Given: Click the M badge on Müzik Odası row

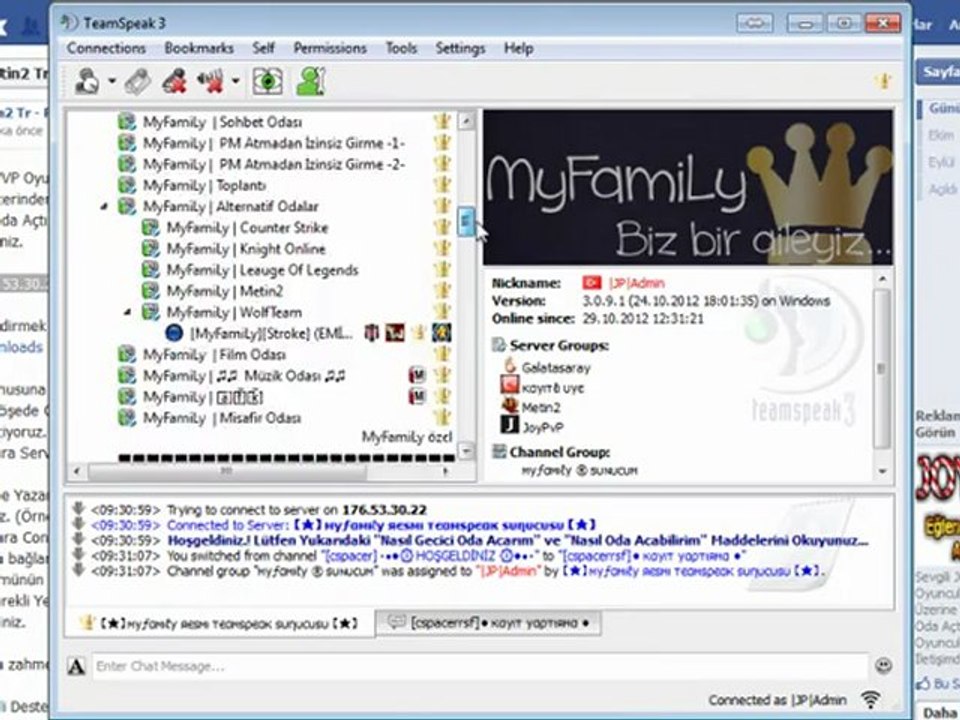Looking at the screenshot, I should [417, 375].
